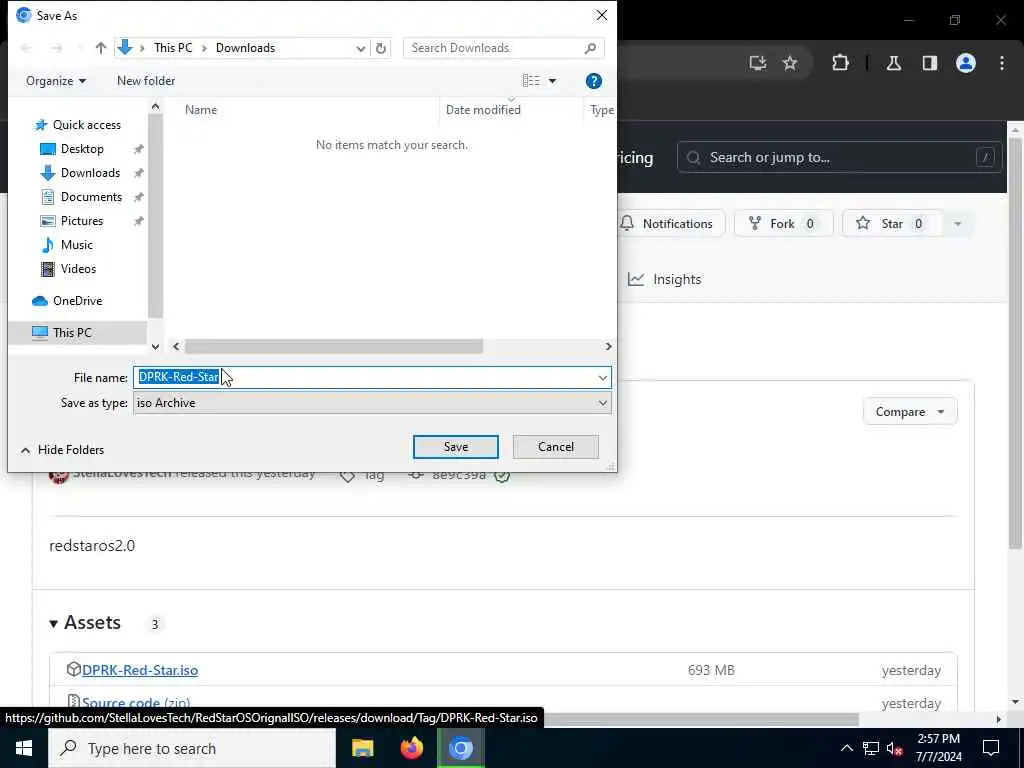Click Save to download the ISO
1024x768 pixels.
point(456,447)
